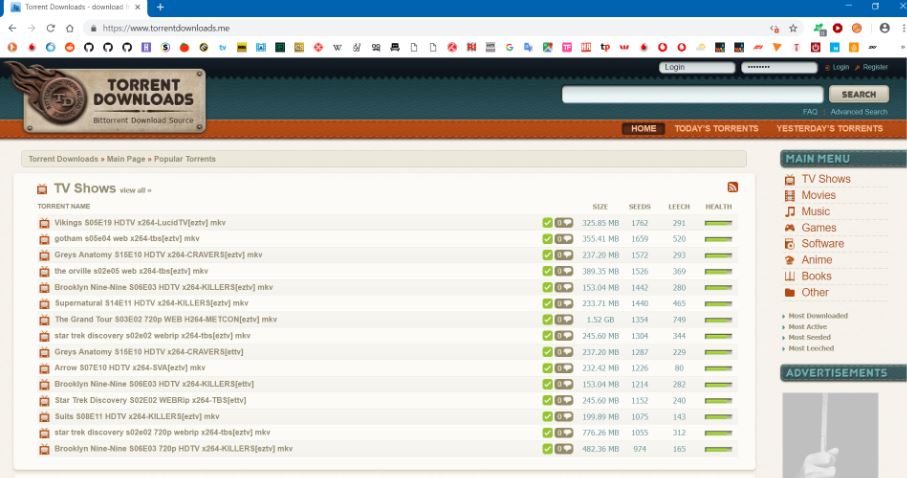Click the Torrent Downloads logo
The width and height of the screenshot is (907, 478).
(107, 97)
